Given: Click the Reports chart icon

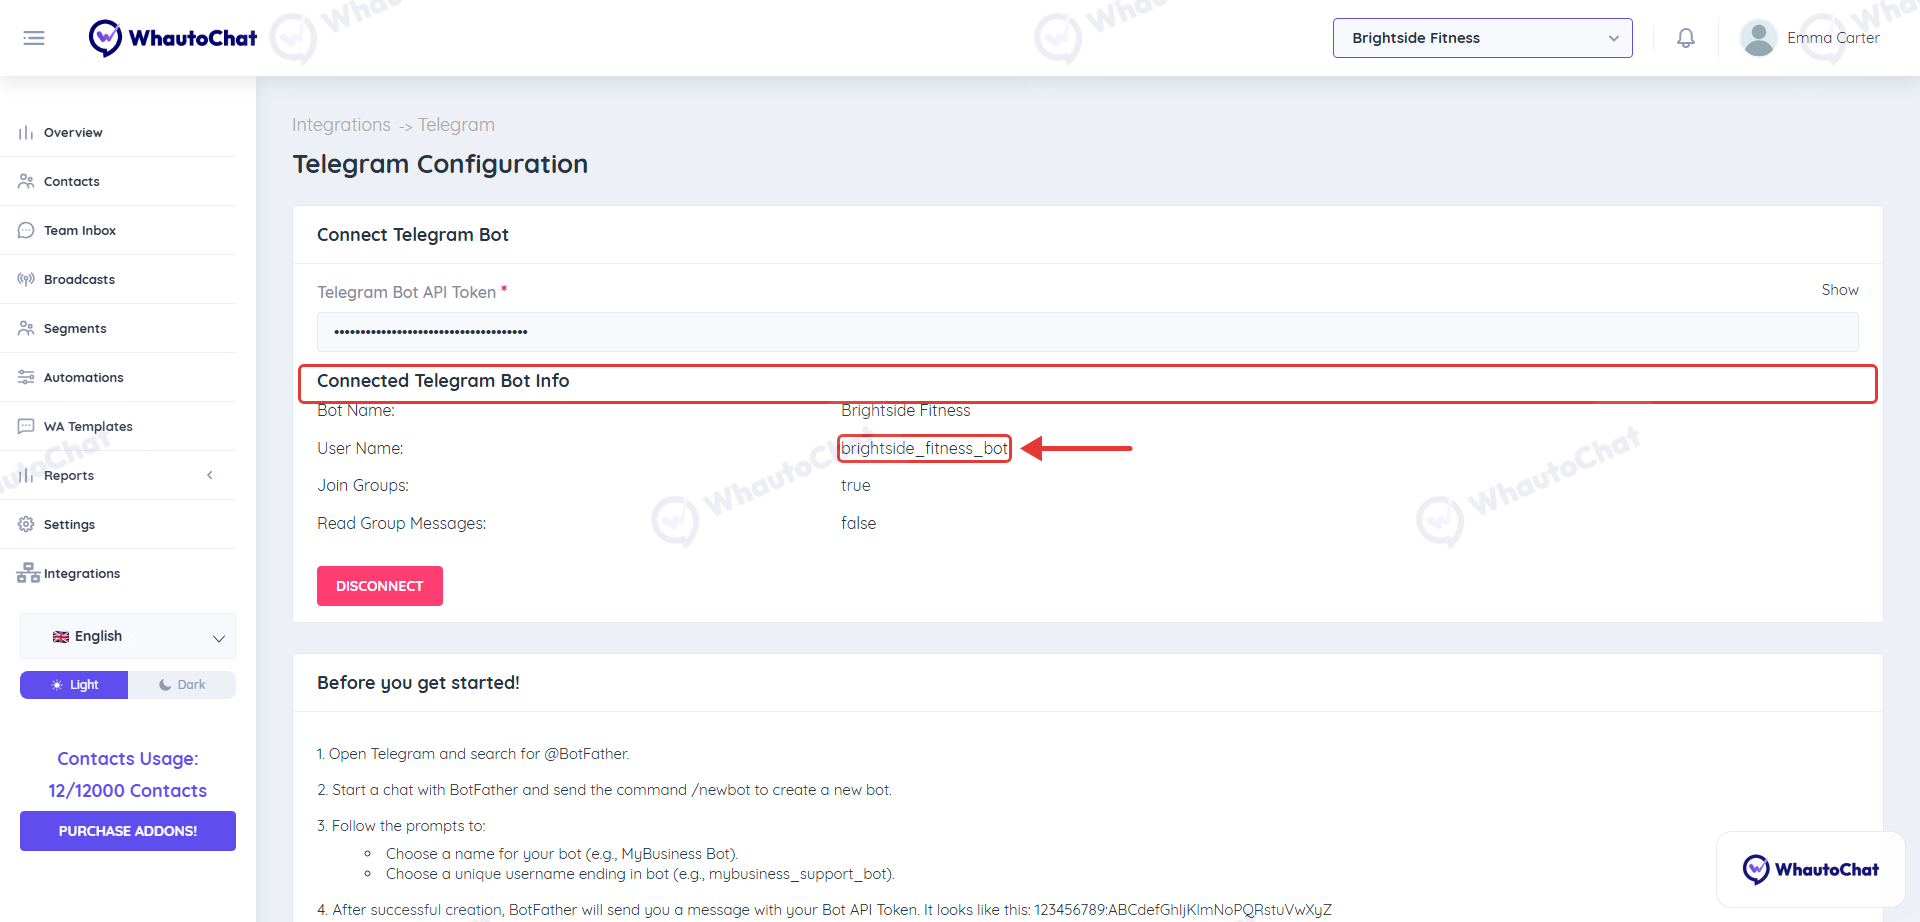Looking at the screenshot, I should [26, 476].
